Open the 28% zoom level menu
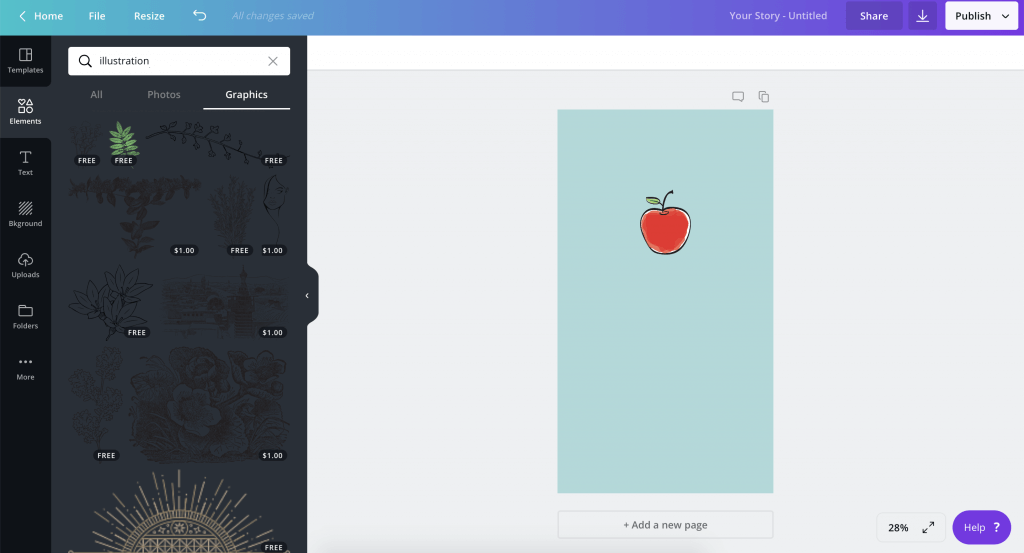The width and height of the screenshot is (1024, 553). click(x=898, y=527)
